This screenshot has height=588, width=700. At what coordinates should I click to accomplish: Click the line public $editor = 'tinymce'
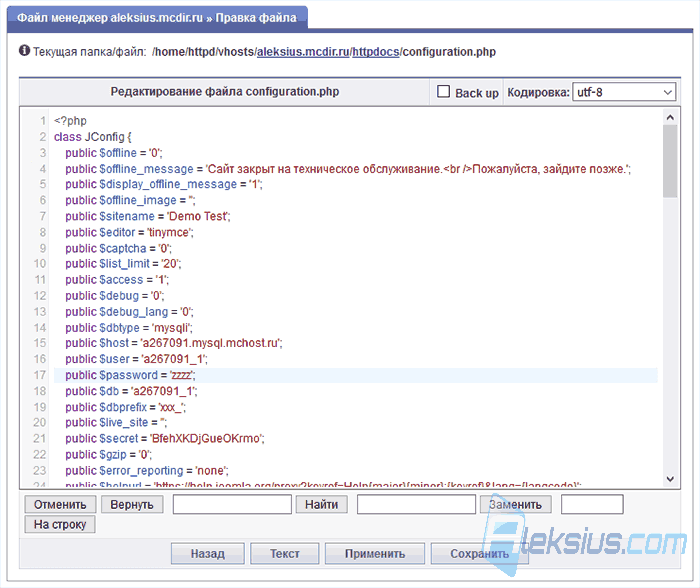click(x=129, y=233)
